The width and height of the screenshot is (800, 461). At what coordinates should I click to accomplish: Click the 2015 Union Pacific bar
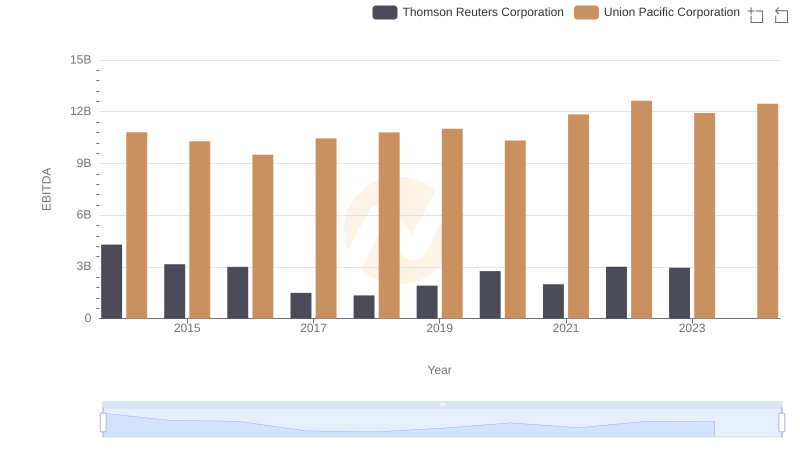199,230
